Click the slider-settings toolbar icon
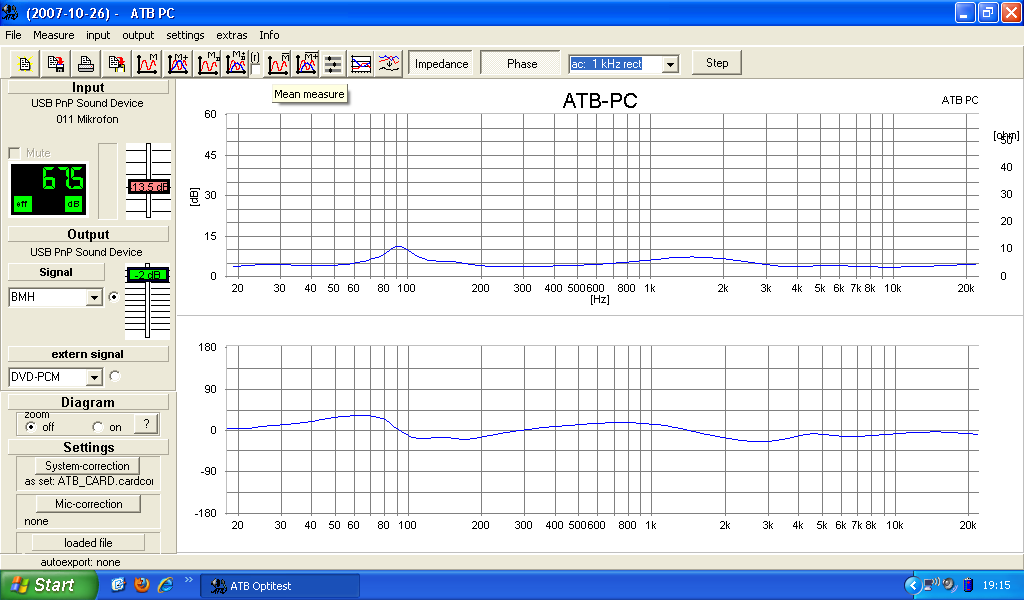Viewport: 1024px width, 600px height. [x=333, y=64]
